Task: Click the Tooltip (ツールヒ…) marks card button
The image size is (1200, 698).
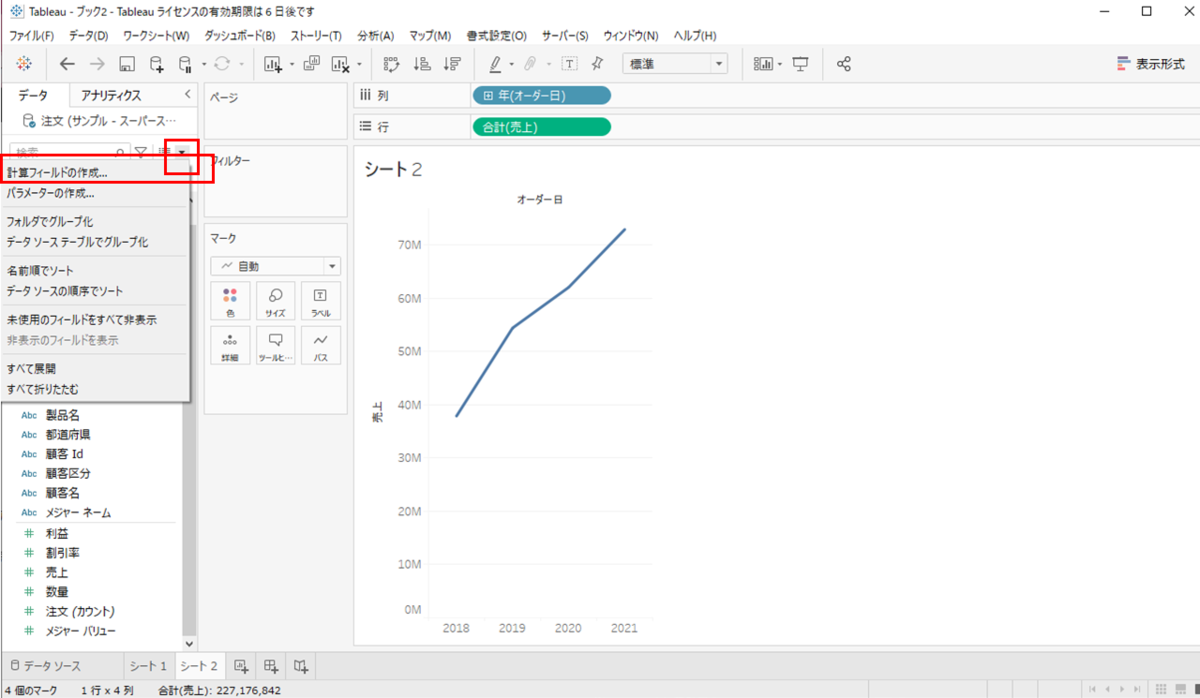Action: pyautogui.click(x=275, y=345)
